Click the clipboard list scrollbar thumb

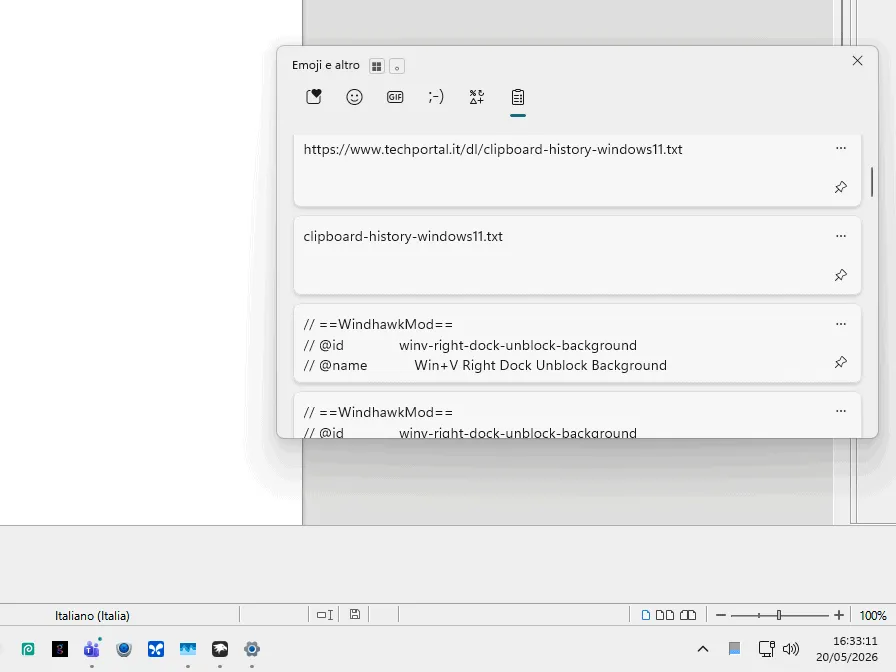(x=872, y=182)
